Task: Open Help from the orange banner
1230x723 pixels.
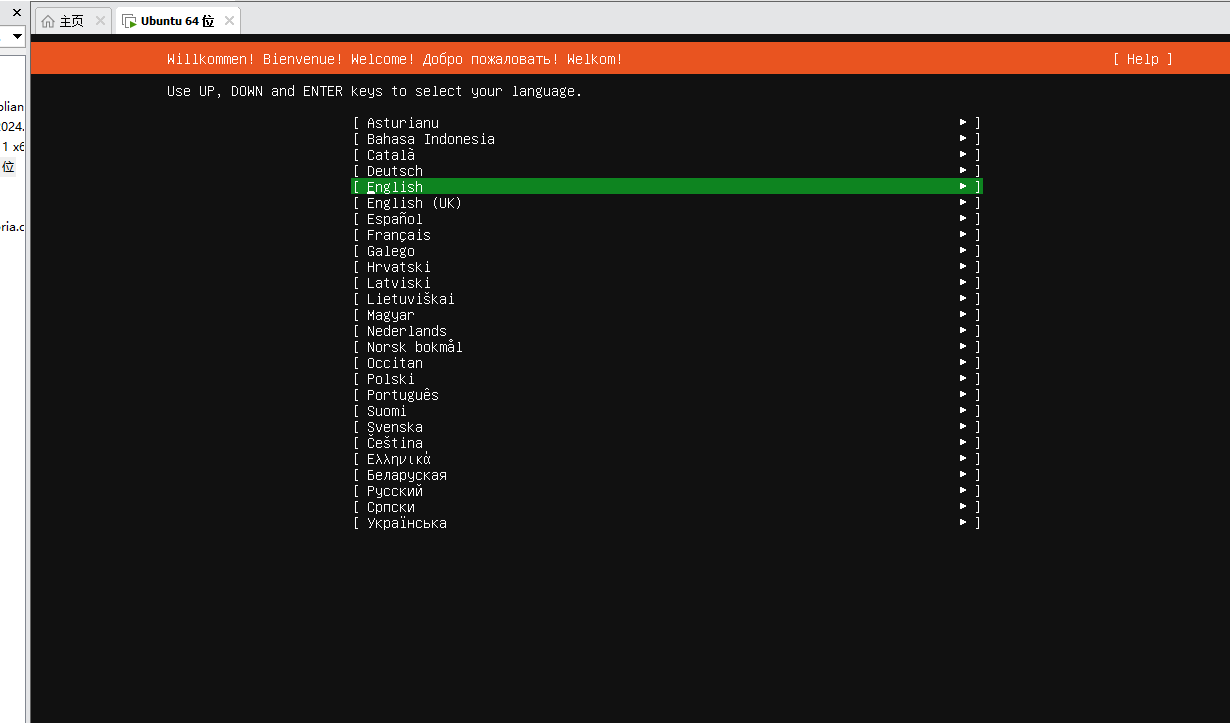Action: [1141, 59]
